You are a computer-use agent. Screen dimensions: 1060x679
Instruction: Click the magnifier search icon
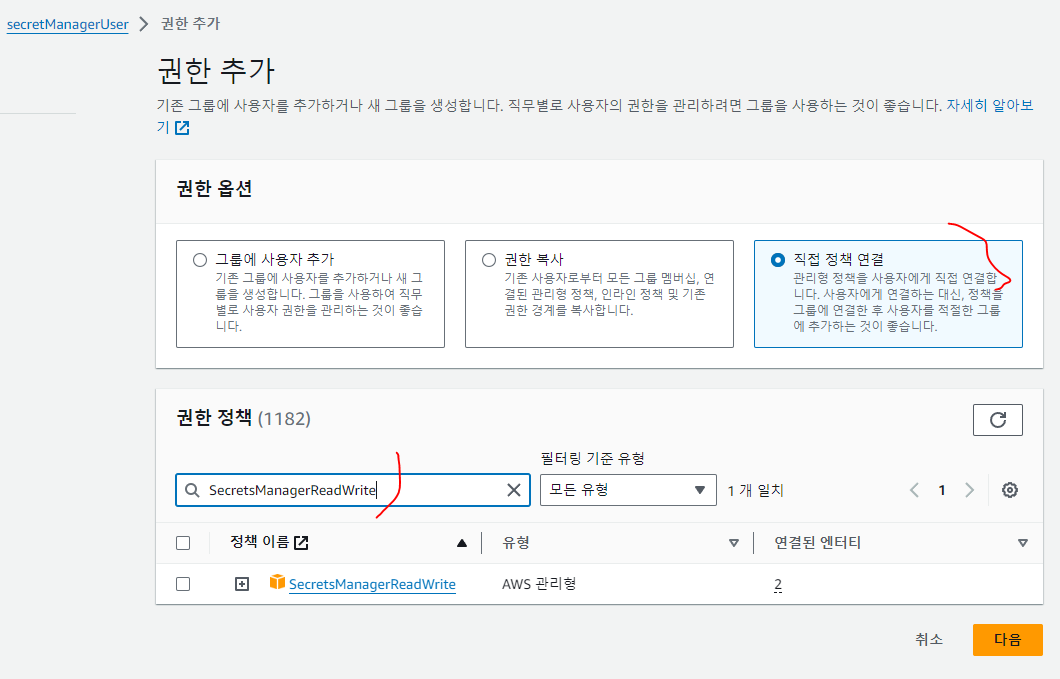[192, 490]
